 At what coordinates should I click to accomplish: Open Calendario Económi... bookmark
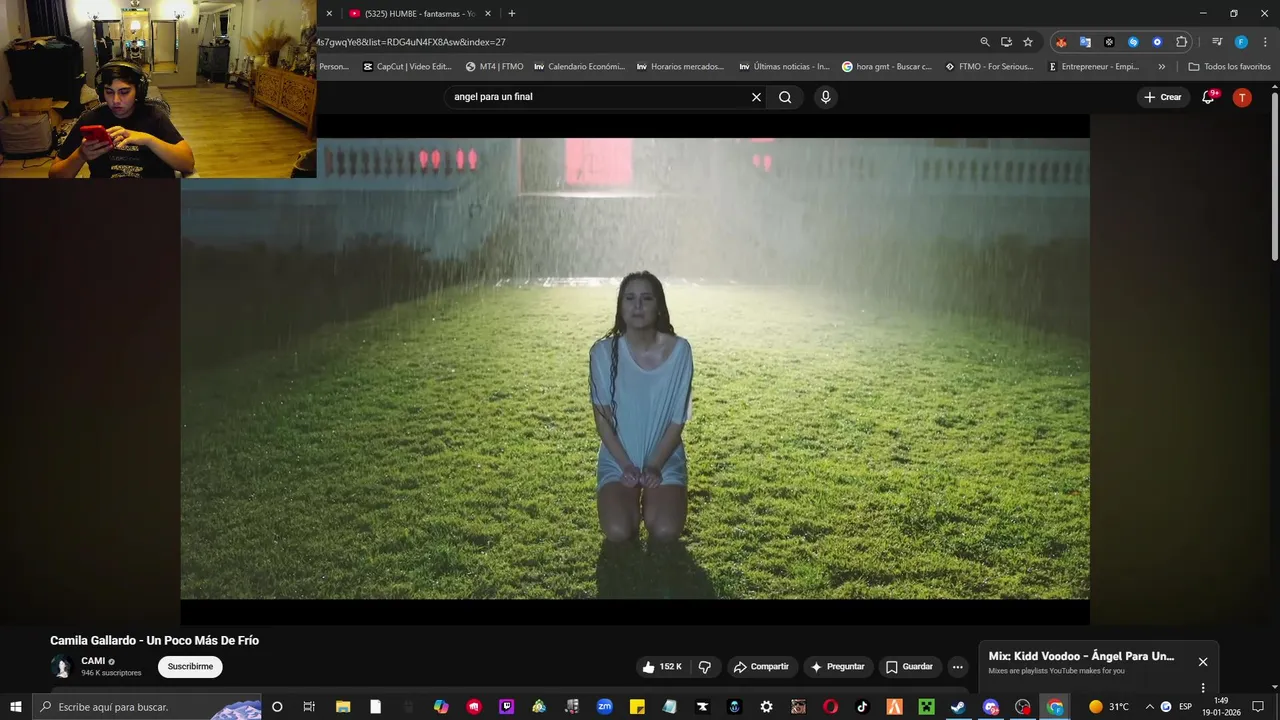579,67
